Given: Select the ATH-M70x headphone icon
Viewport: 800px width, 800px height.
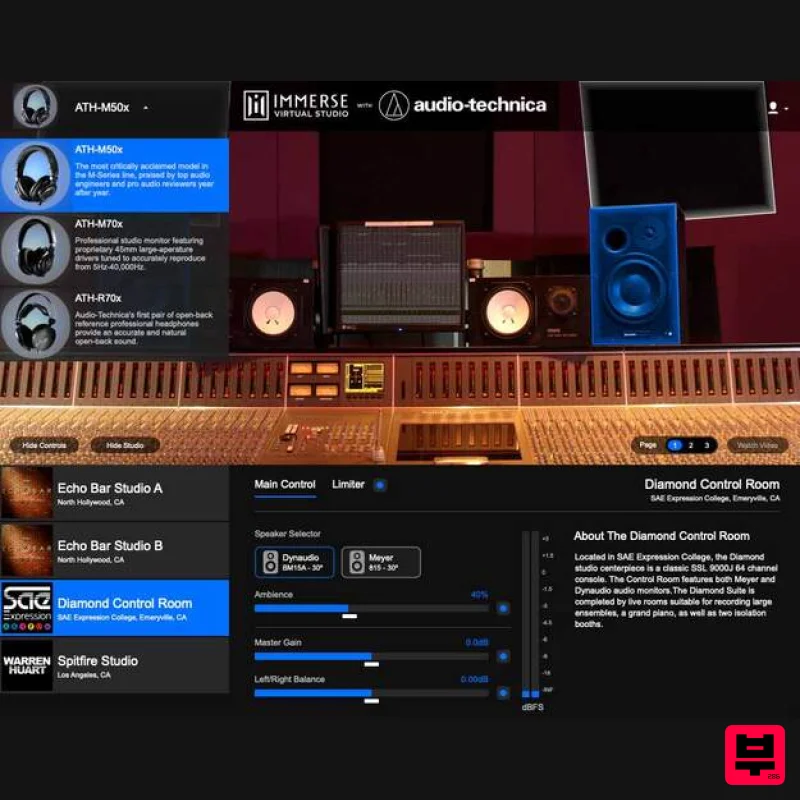Looking at the screenshot, I should (x=37, y=250).
